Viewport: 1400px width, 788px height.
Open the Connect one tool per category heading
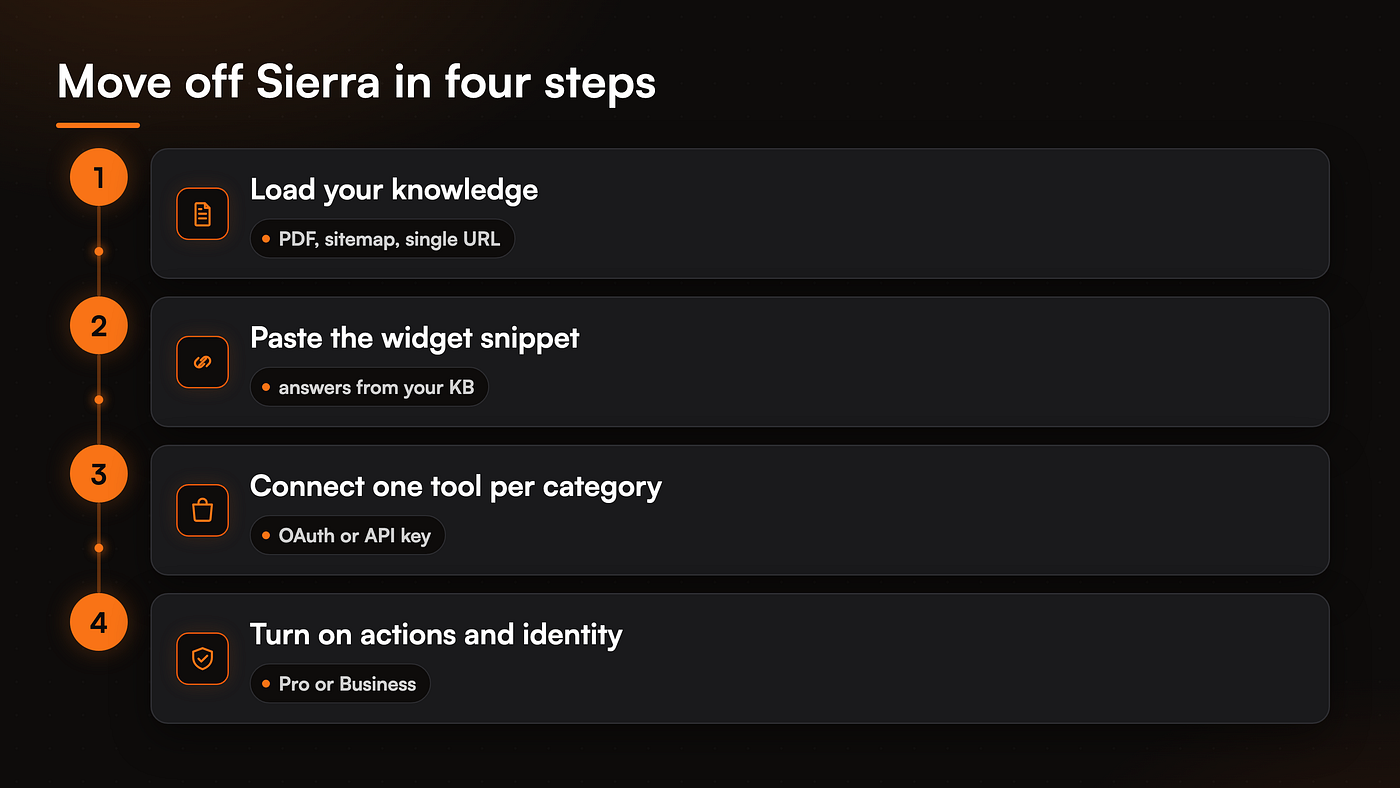click(456, 487)
